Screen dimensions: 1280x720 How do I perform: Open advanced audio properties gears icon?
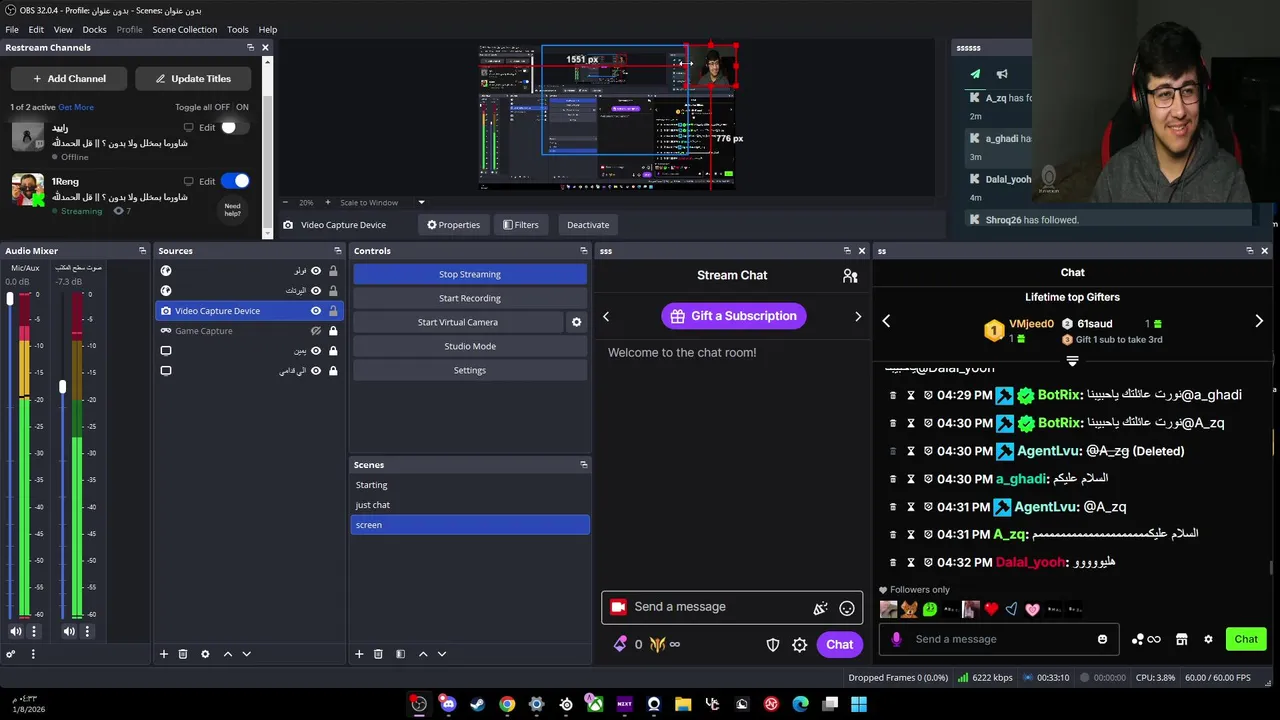point(11,654)
